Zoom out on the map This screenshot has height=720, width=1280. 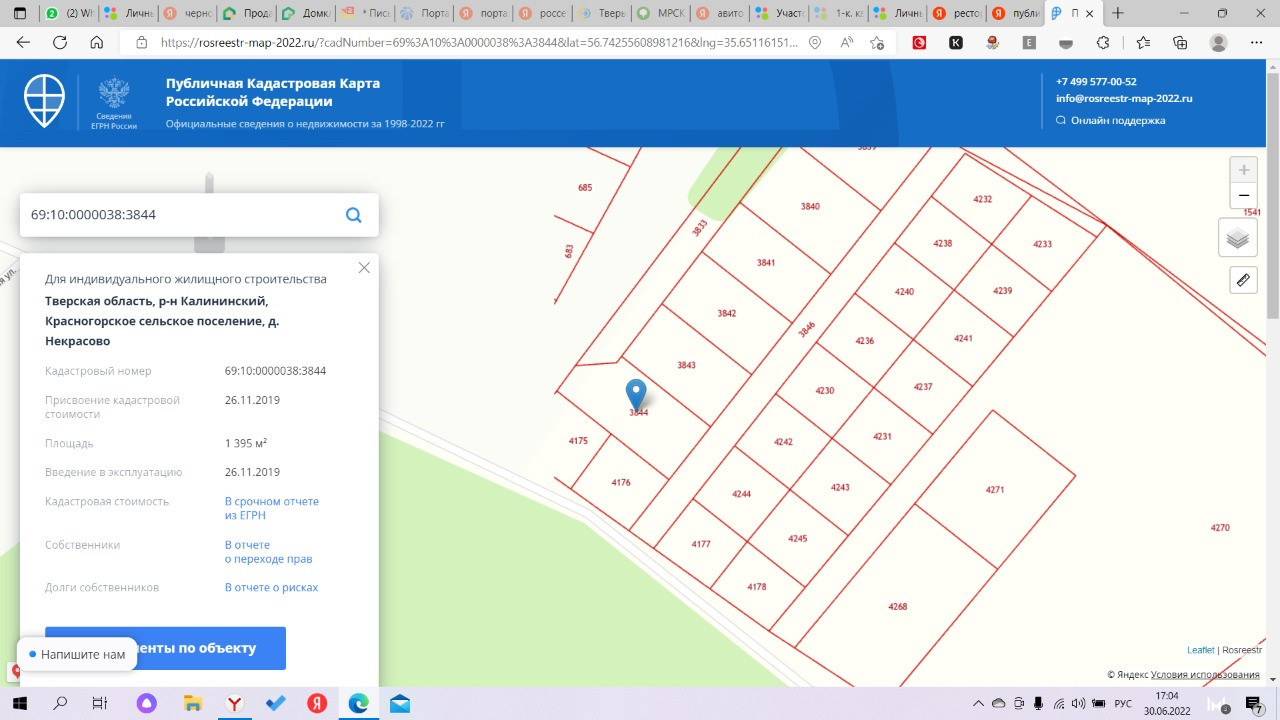click(x=1243, y=196)
